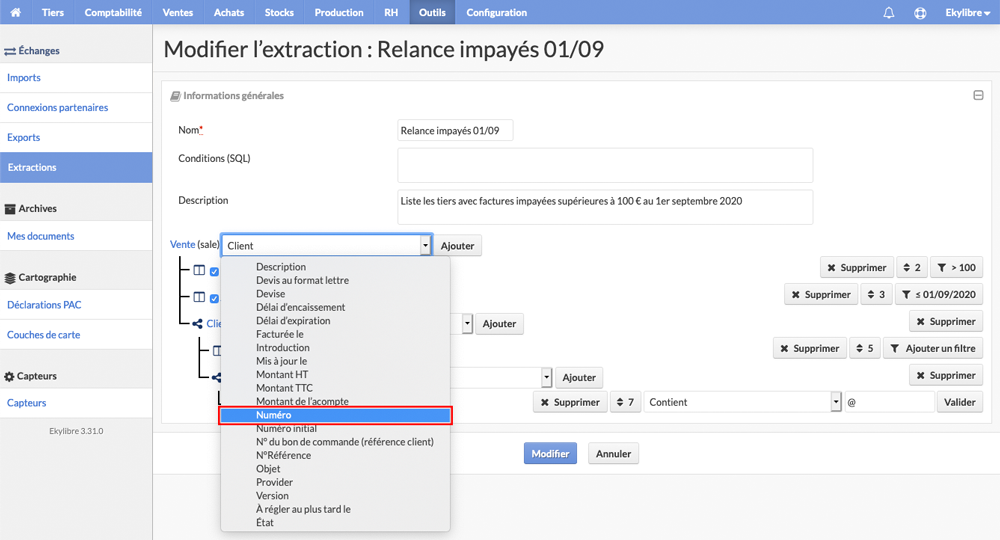Select Description from the dropdown list
This screenshot has width=1000, height=540.
(x=281, y=266)
